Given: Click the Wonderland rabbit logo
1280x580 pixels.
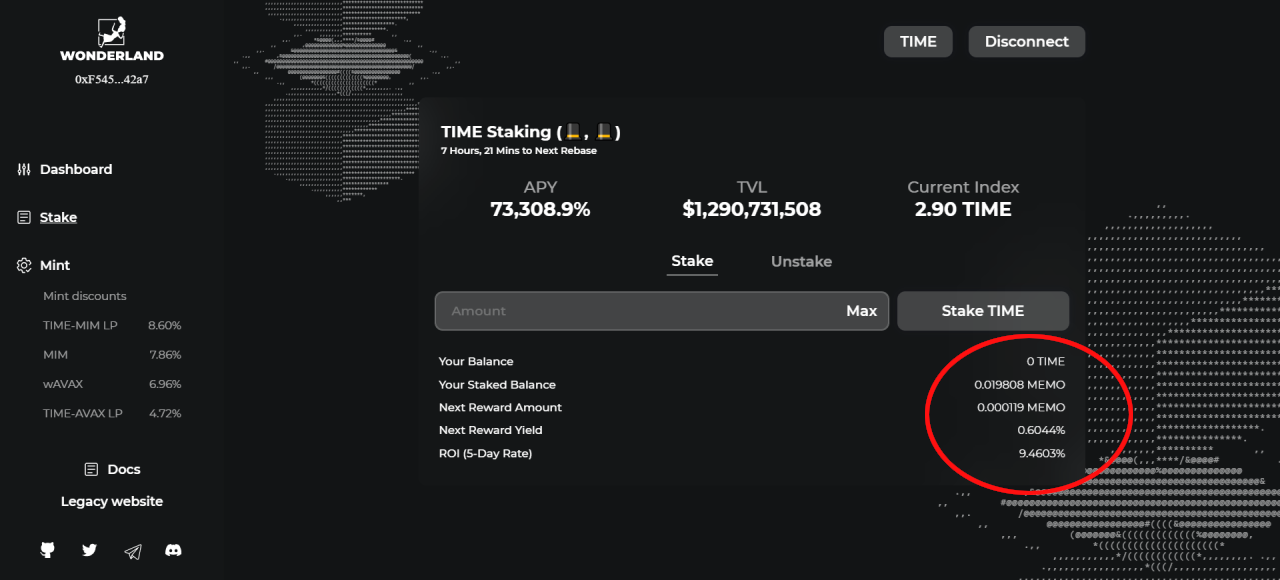Looking at the screenshot, I should (x=111, y=31).
